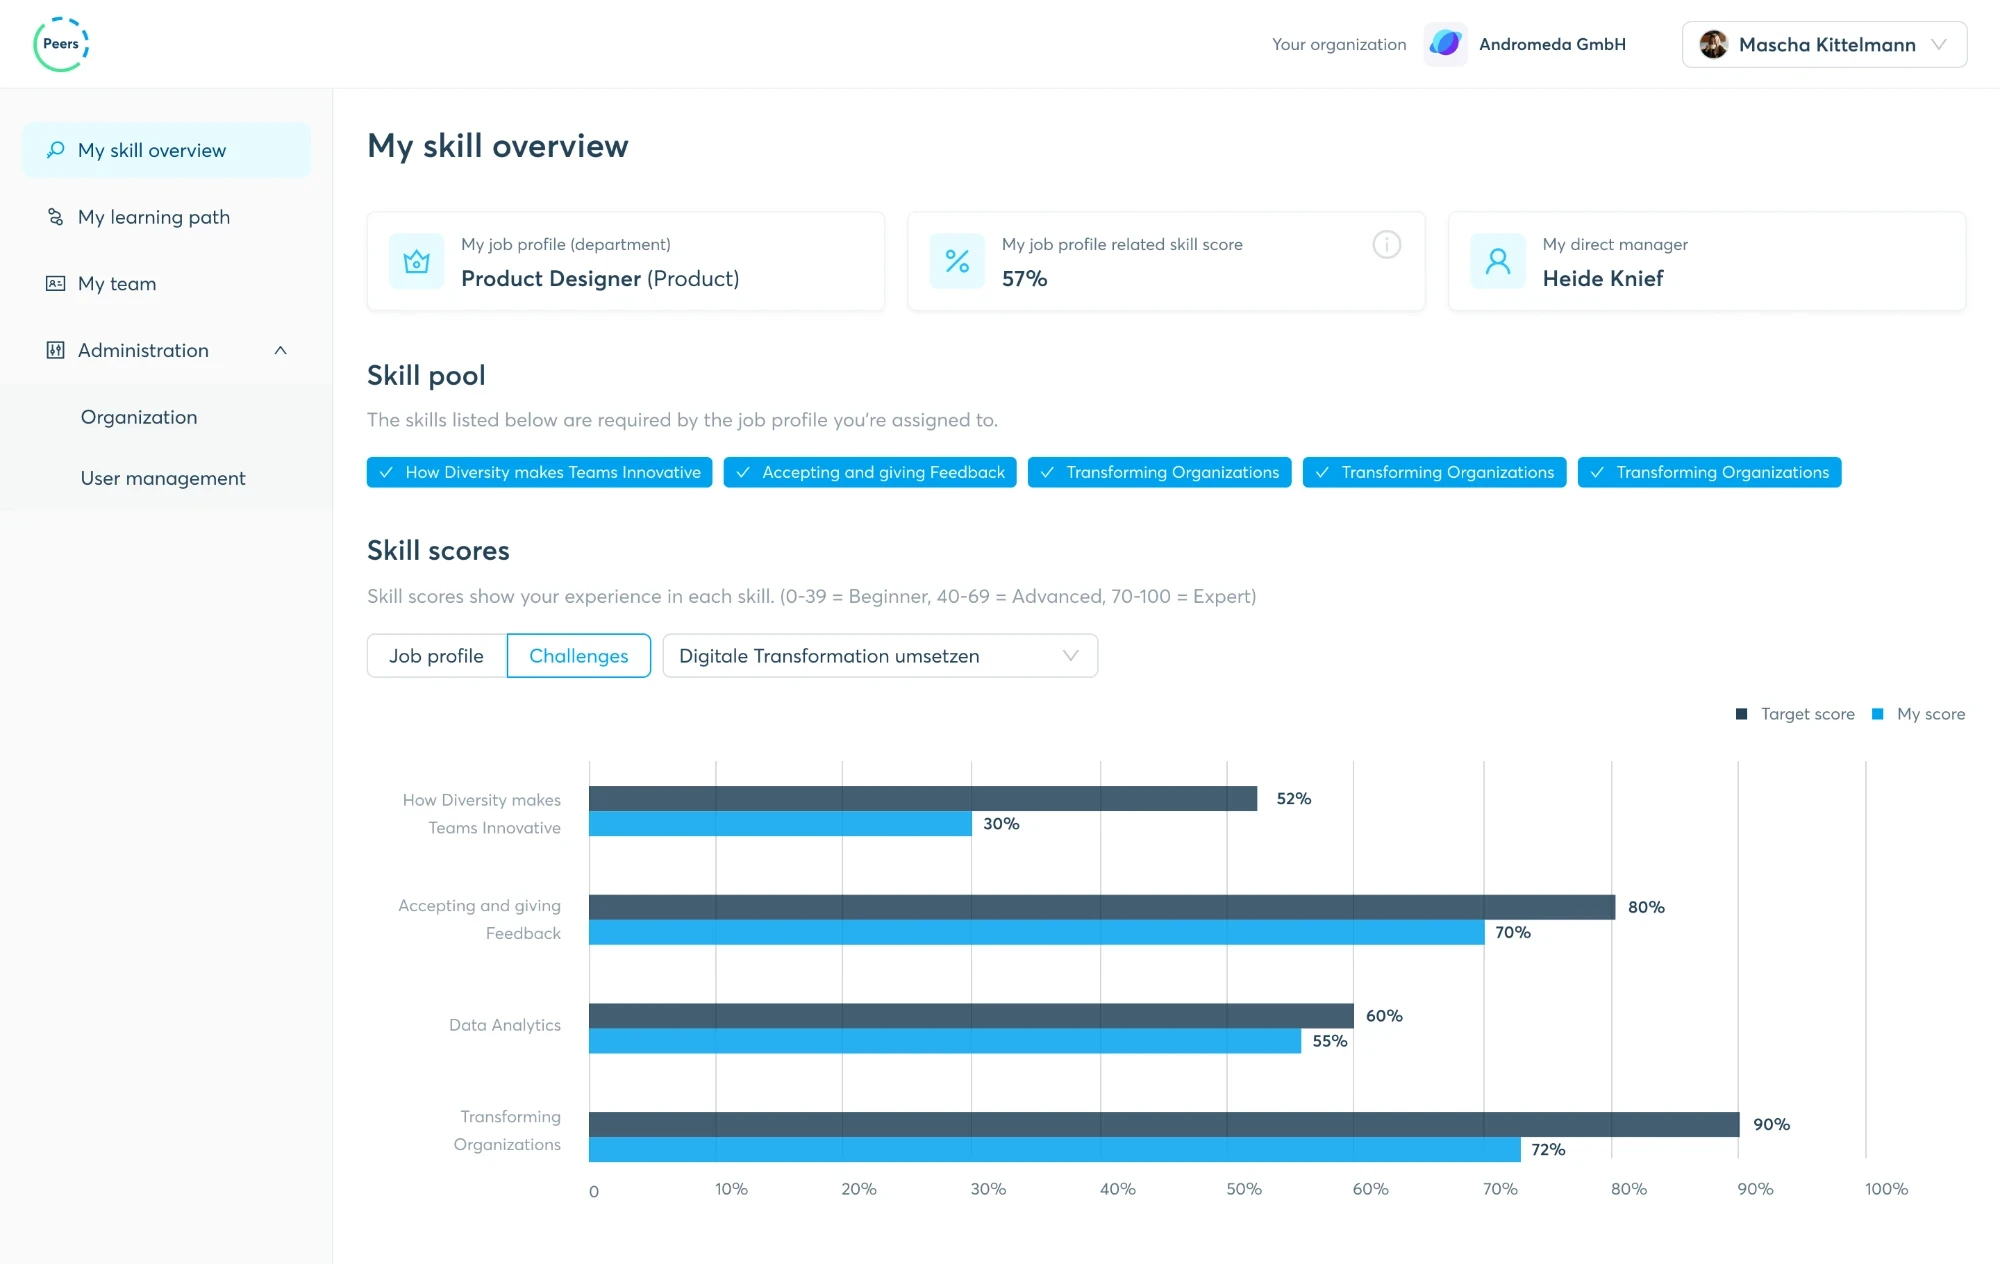Click the Peers logo

pos(61,44)
